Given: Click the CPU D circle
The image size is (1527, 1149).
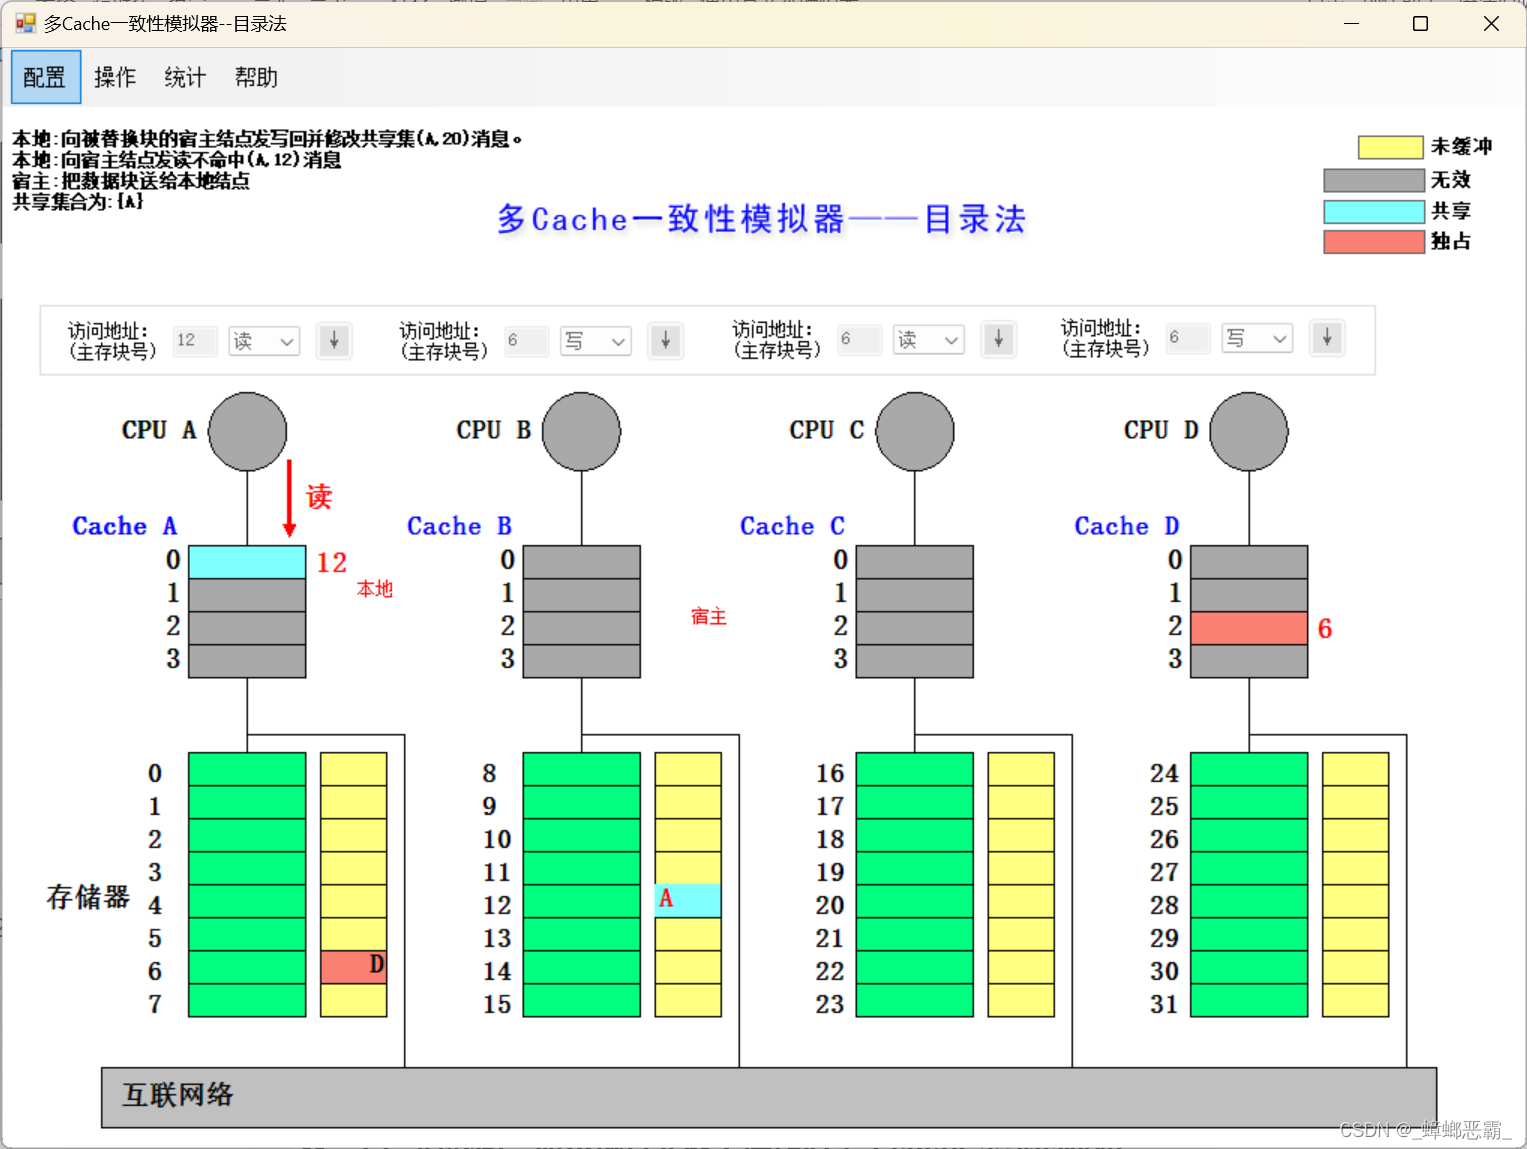Looking at the screenshot, I should point(1249,431).
